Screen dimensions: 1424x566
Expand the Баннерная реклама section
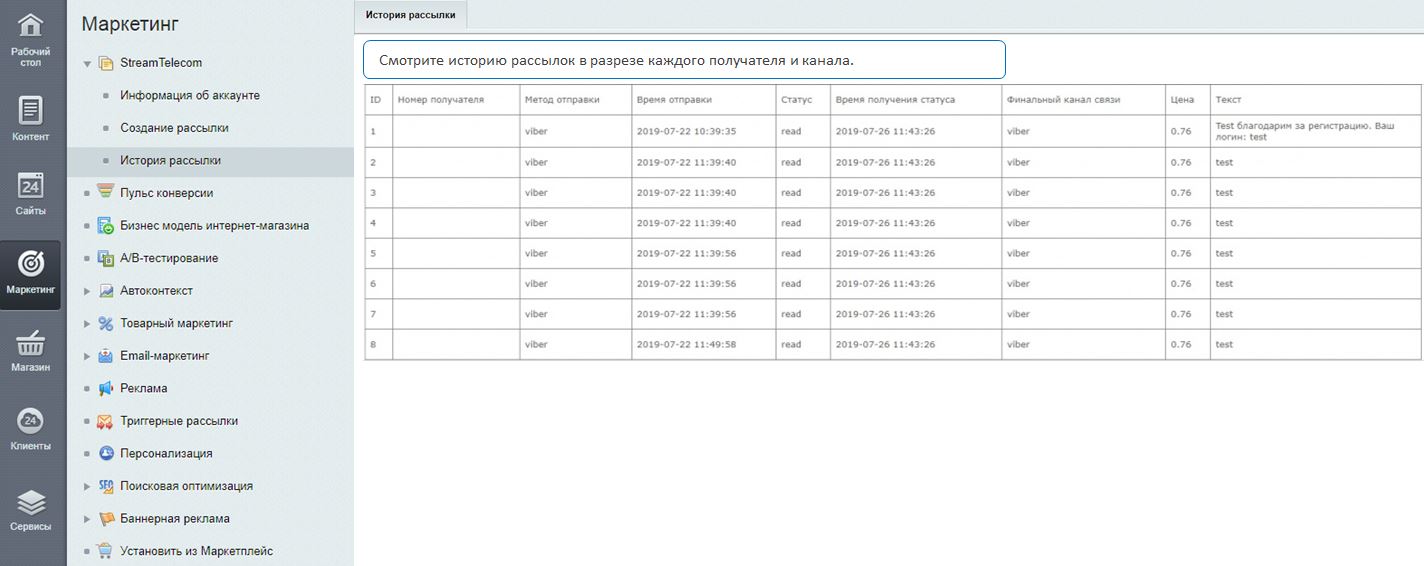[x=87, y=519]
